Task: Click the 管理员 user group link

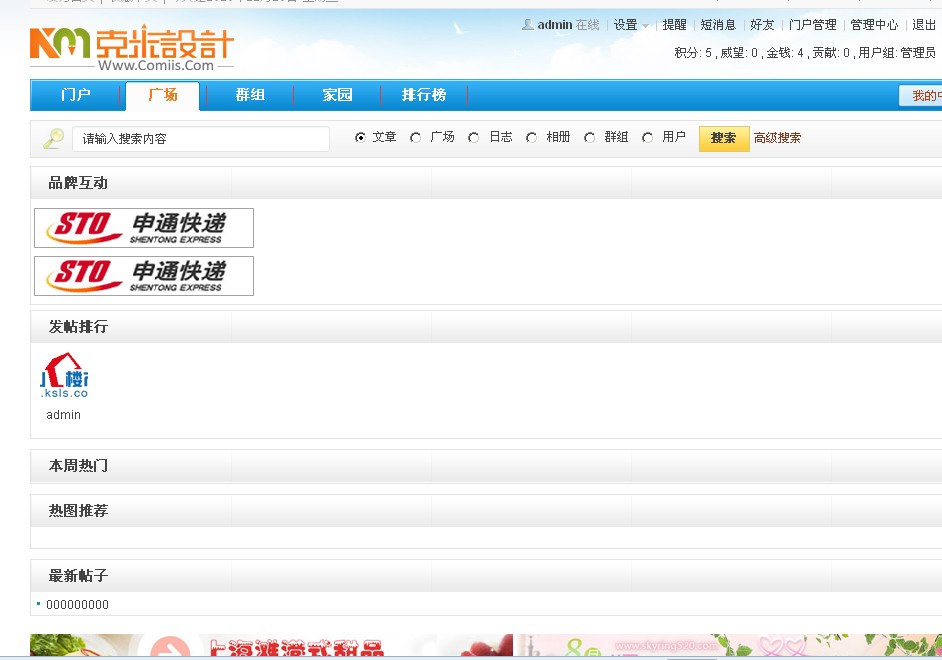Action: [918, 53]
